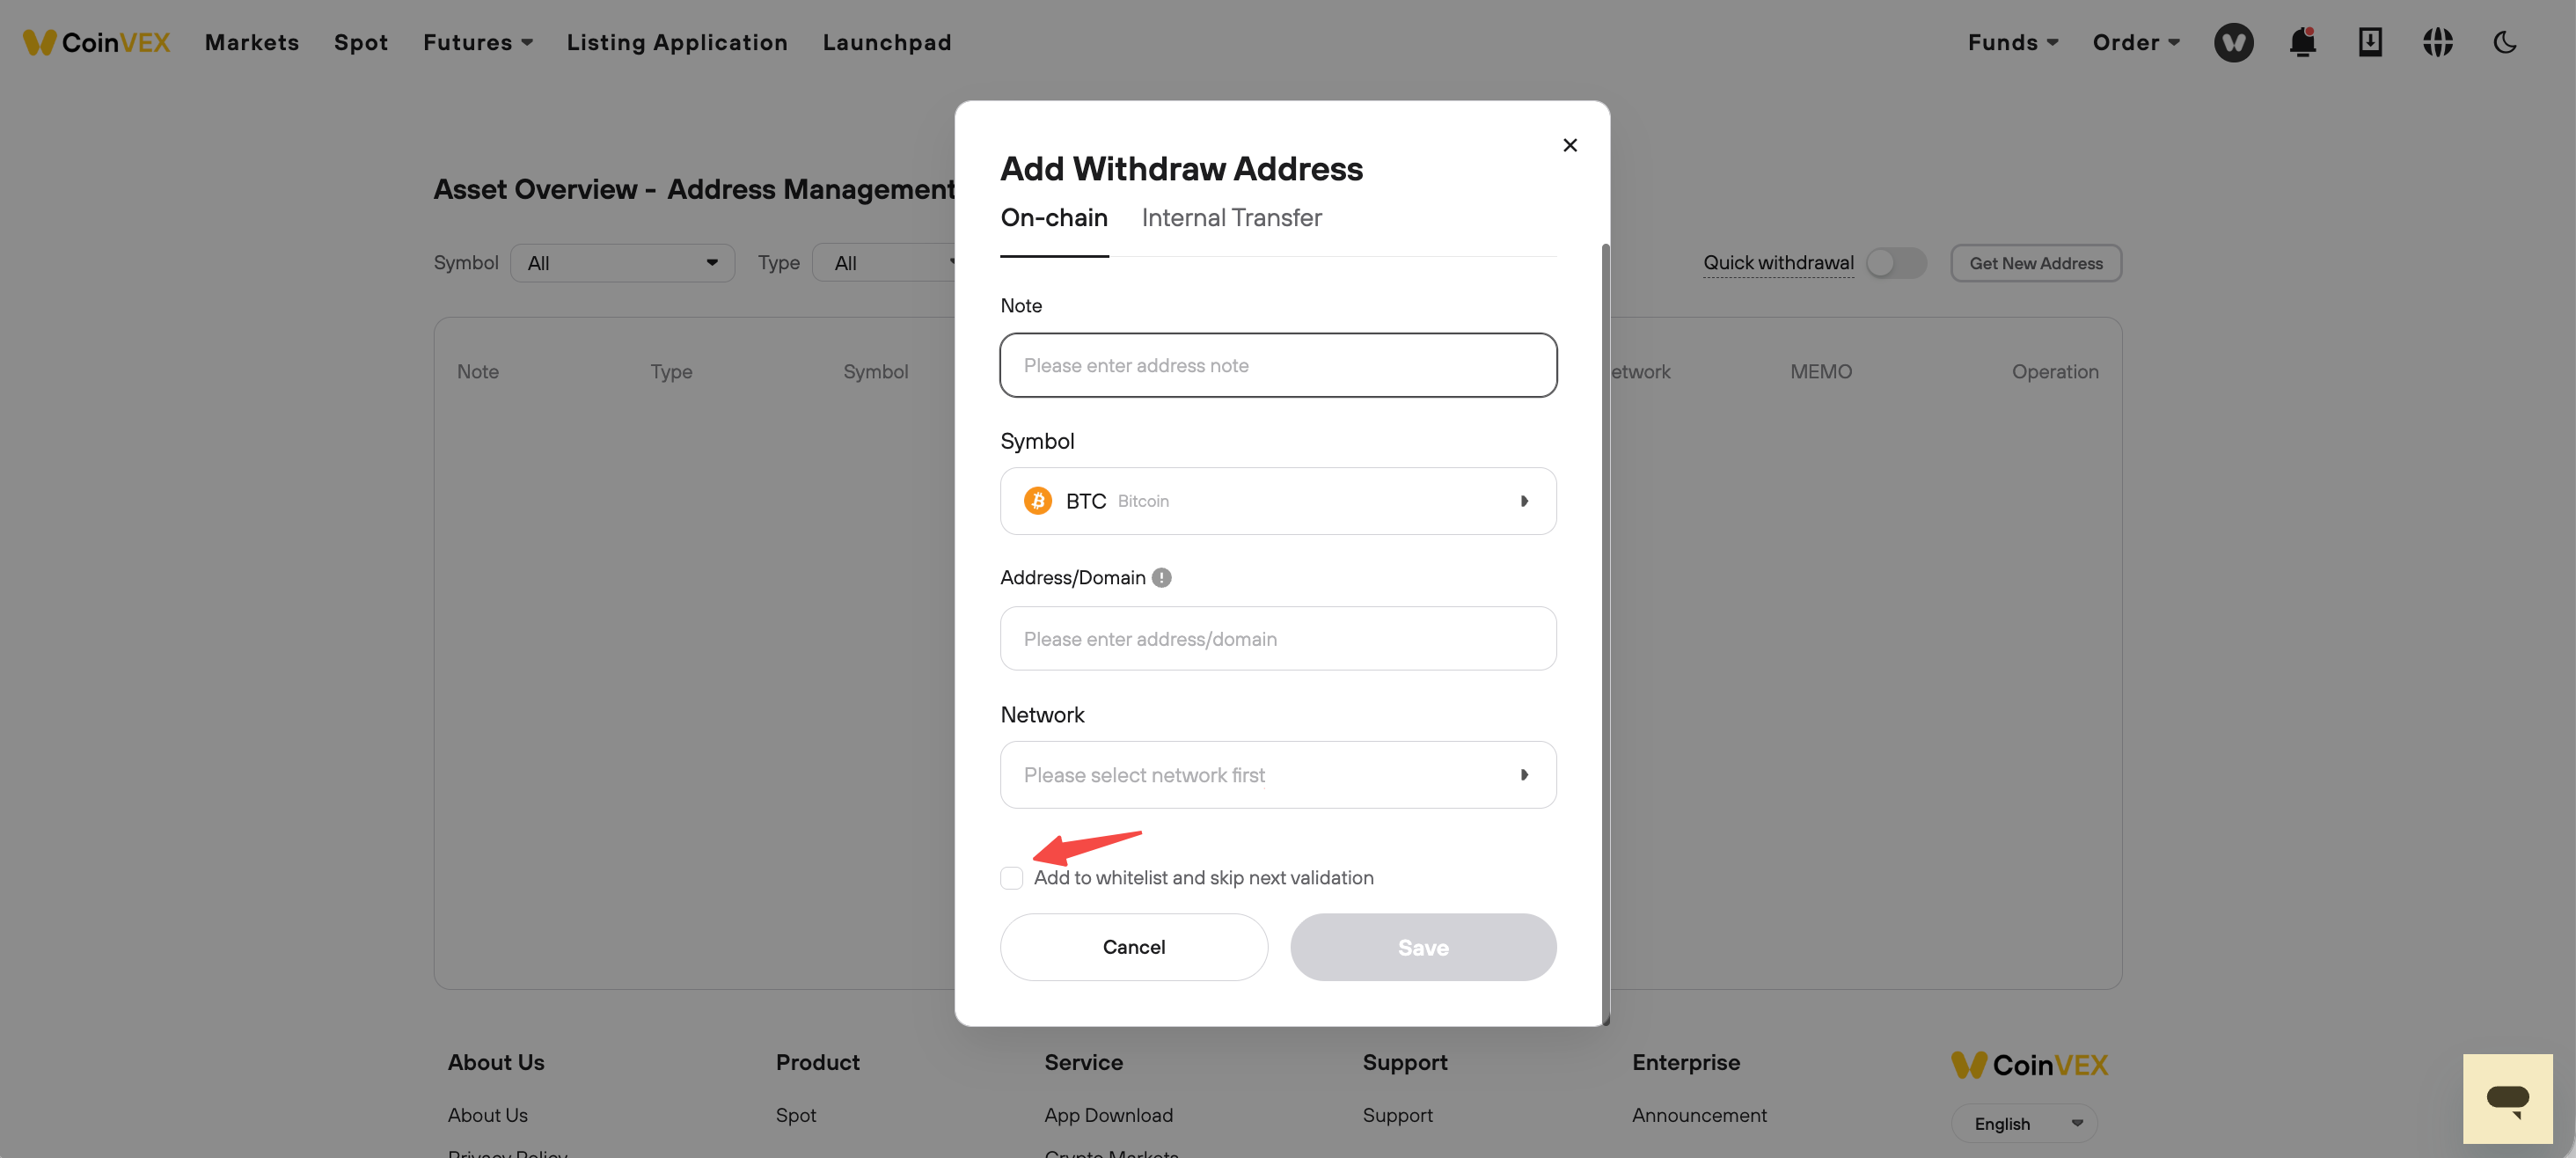Click the CoinVEX logo in the header
This screenshot has height=1158, width=2576.
96,42
